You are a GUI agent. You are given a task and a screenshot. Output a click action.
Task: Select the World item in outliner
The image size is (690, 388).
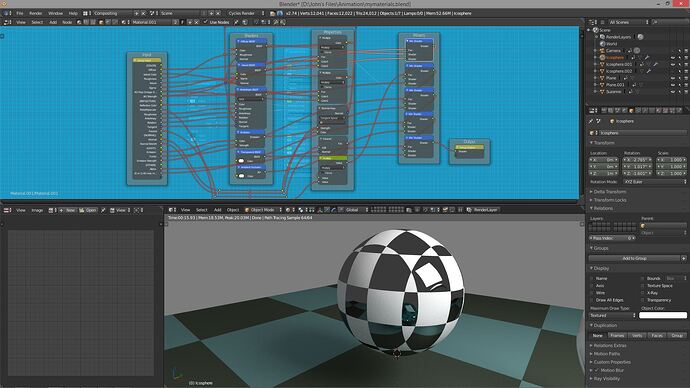point(611,44)
